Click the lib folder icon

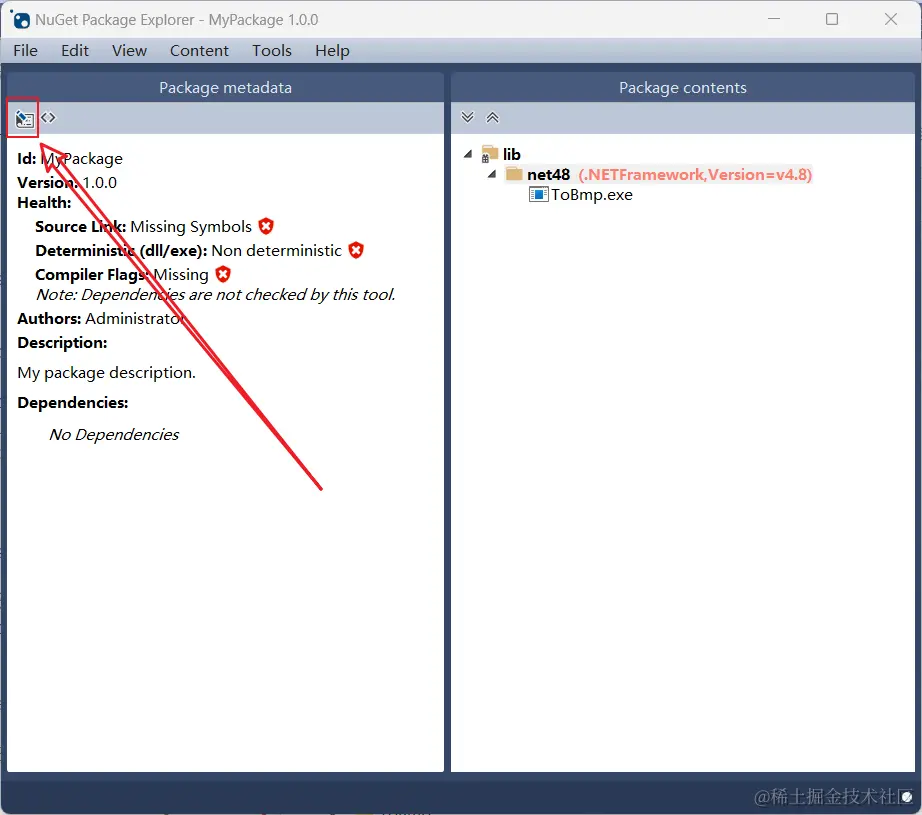point(489,154)
